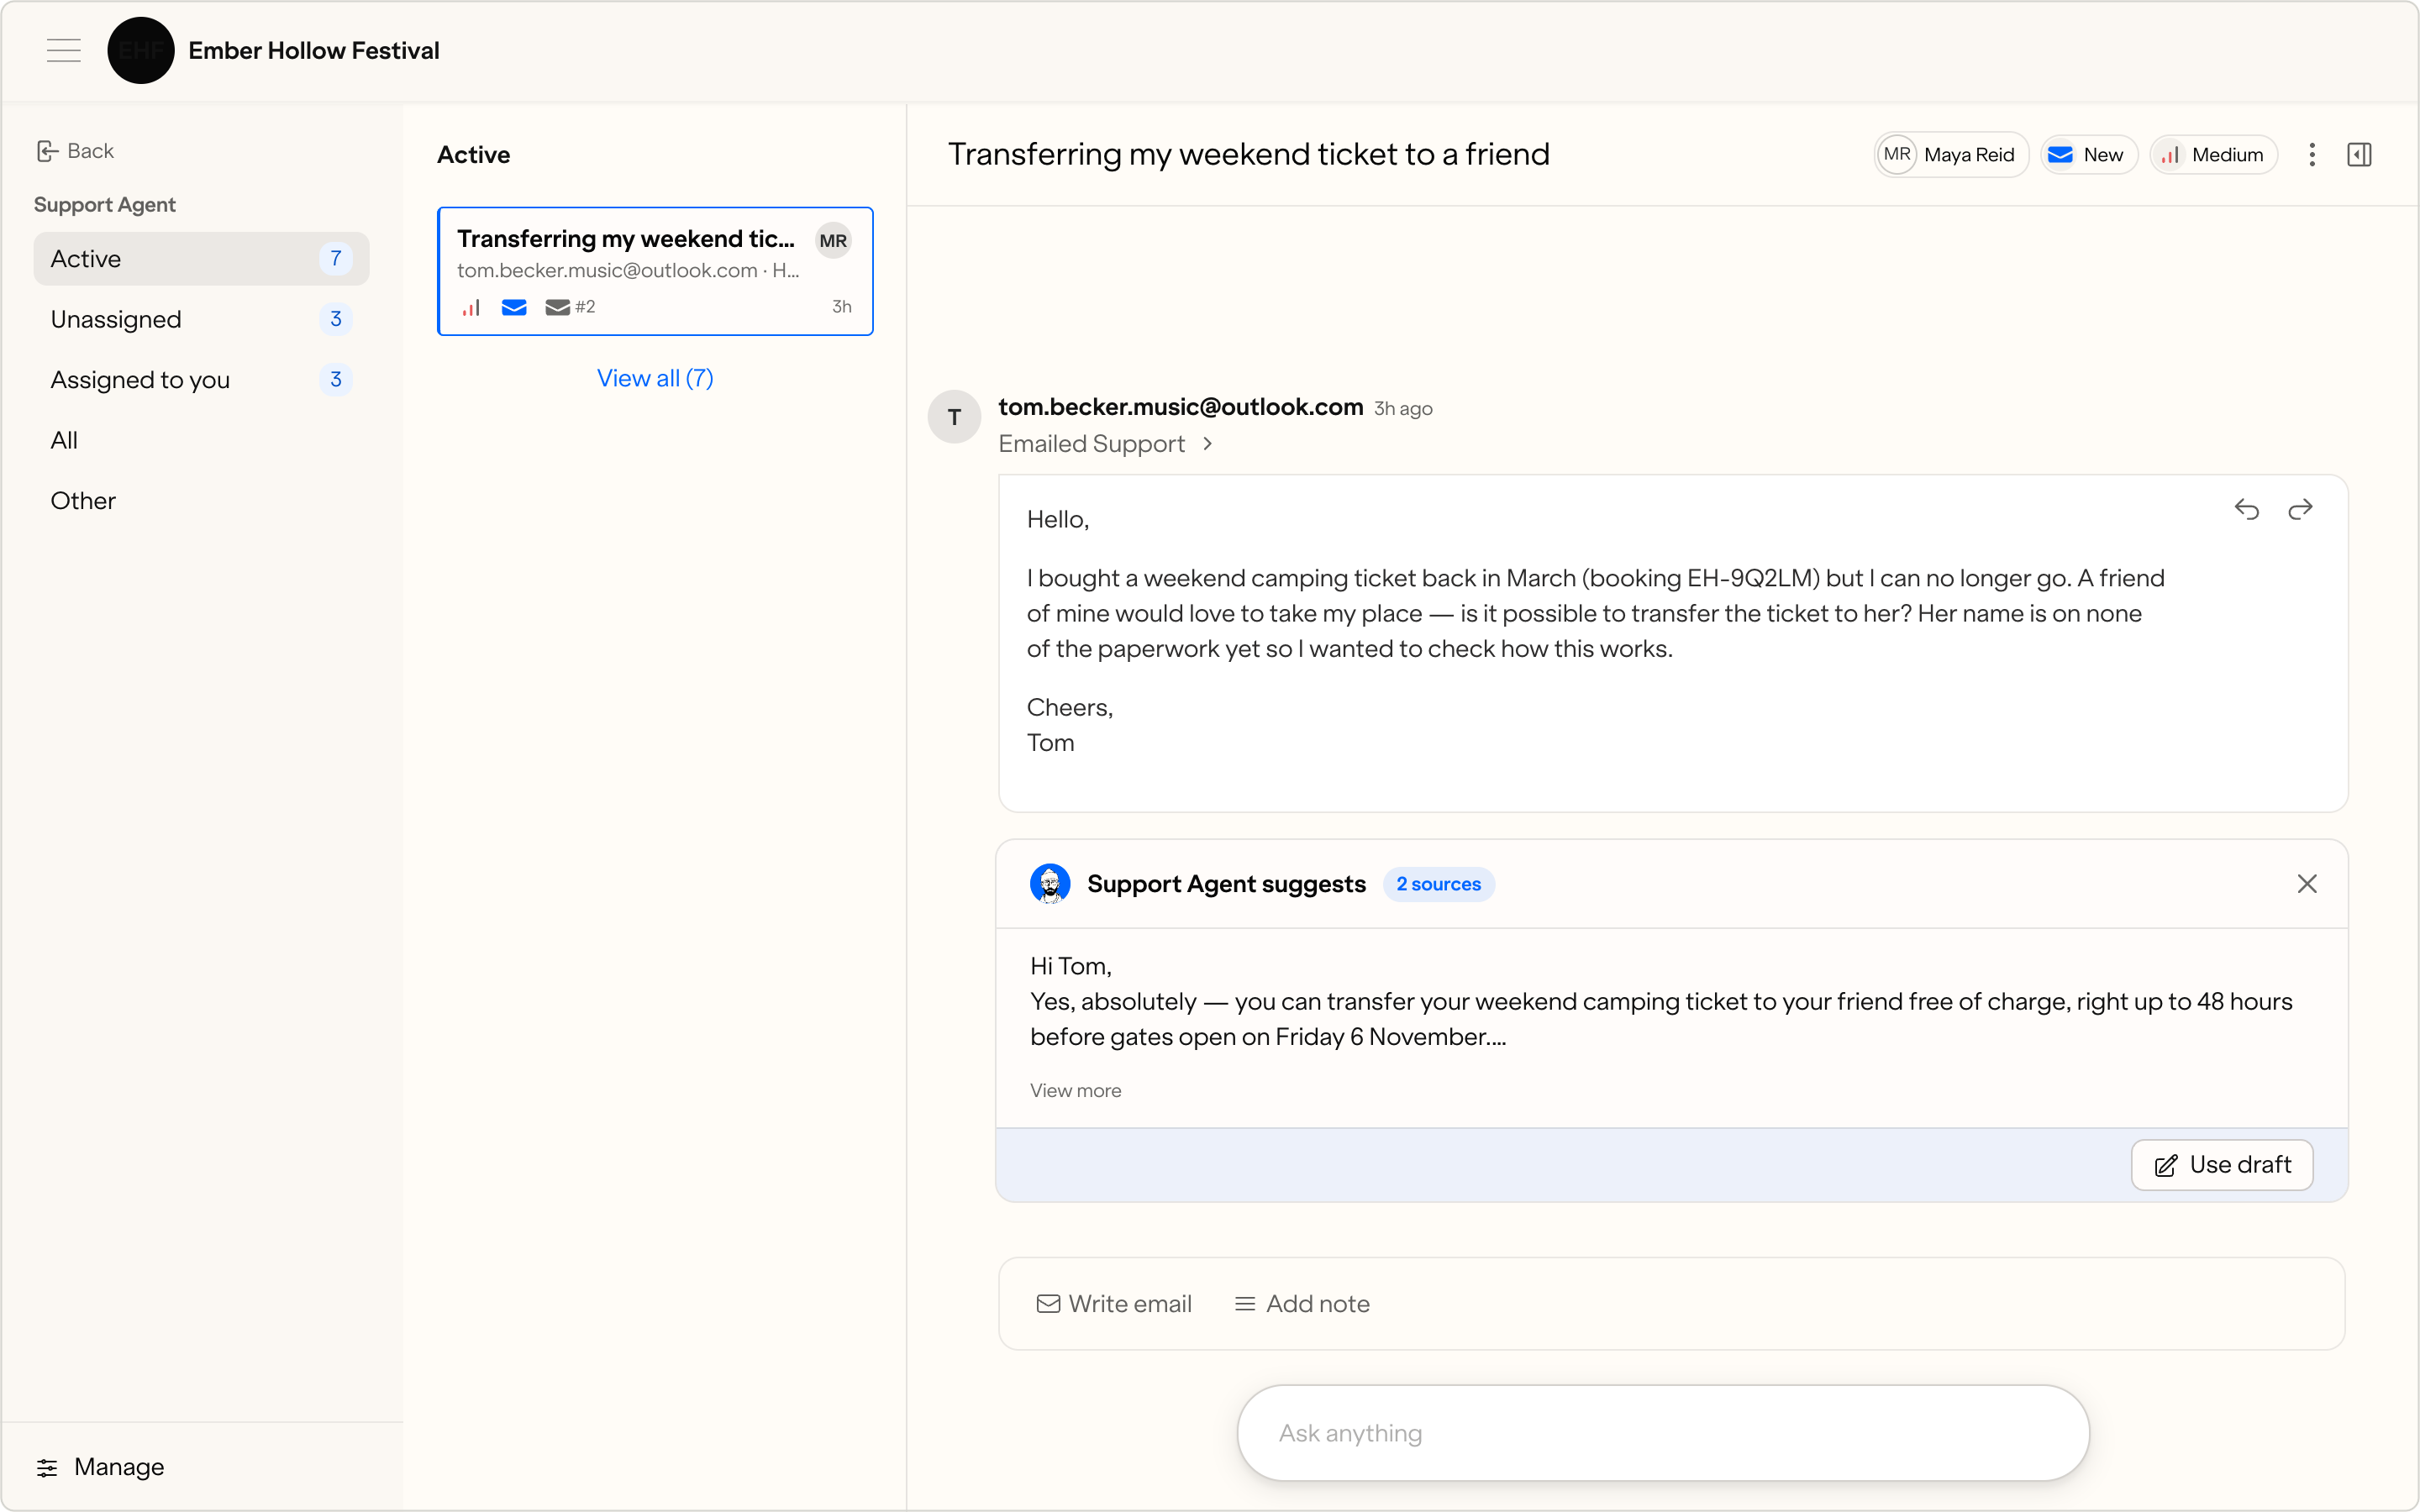Open the Unassigned queue
The width and height of the screenshot is (2420, 1512).
coord(201,319)
